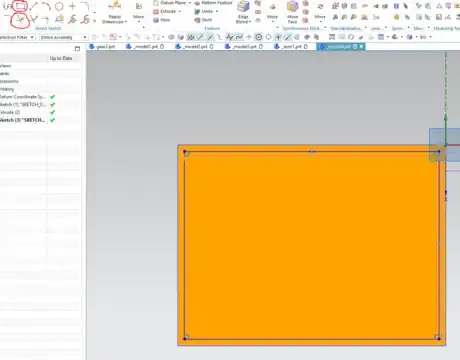Select Extrude (2) in Part Navigator

coord(10,112)
